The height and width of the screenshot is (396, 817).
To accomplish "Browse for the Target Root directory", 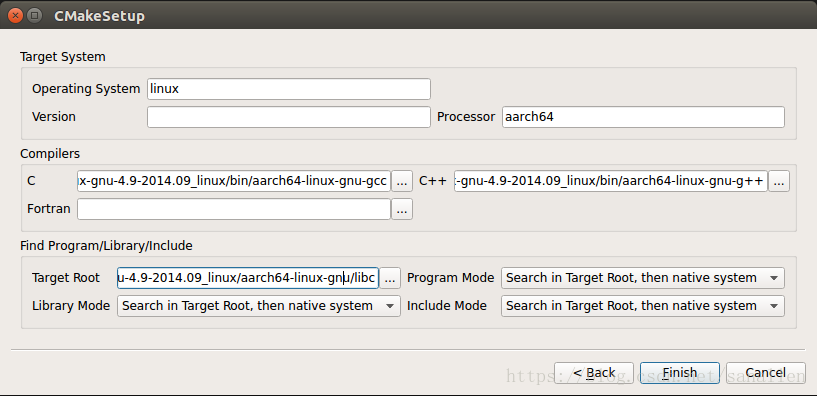I will [x=390, y=278].
